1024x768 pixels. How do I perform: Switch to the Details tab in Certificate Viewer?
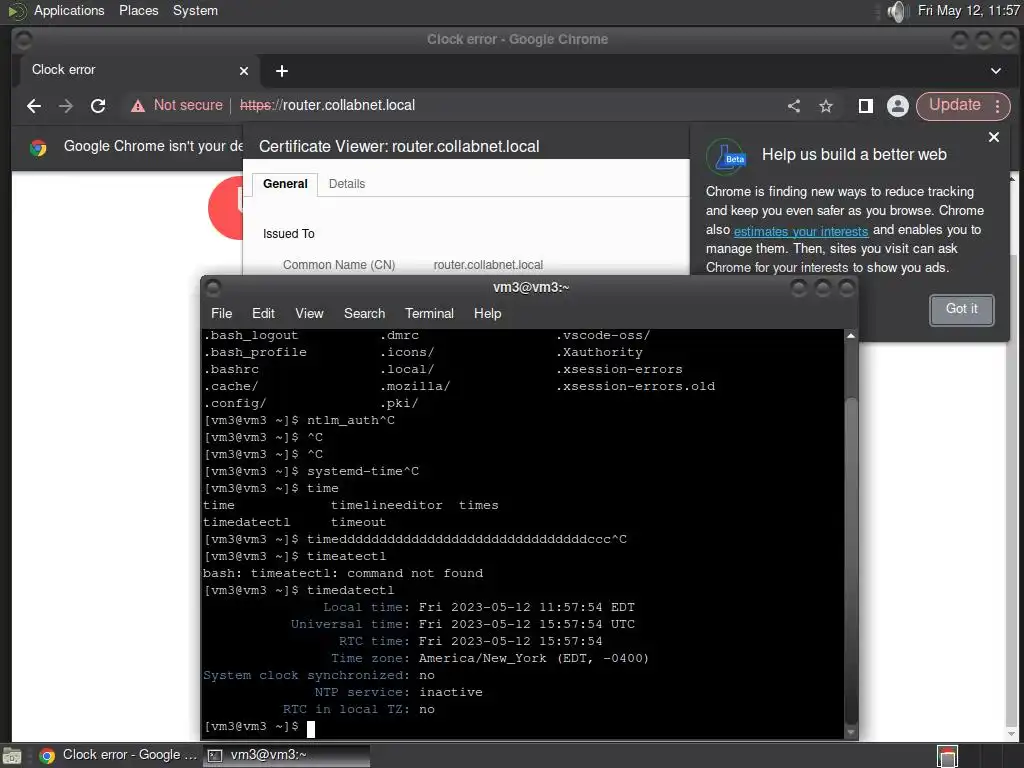(x=347, y=184)
